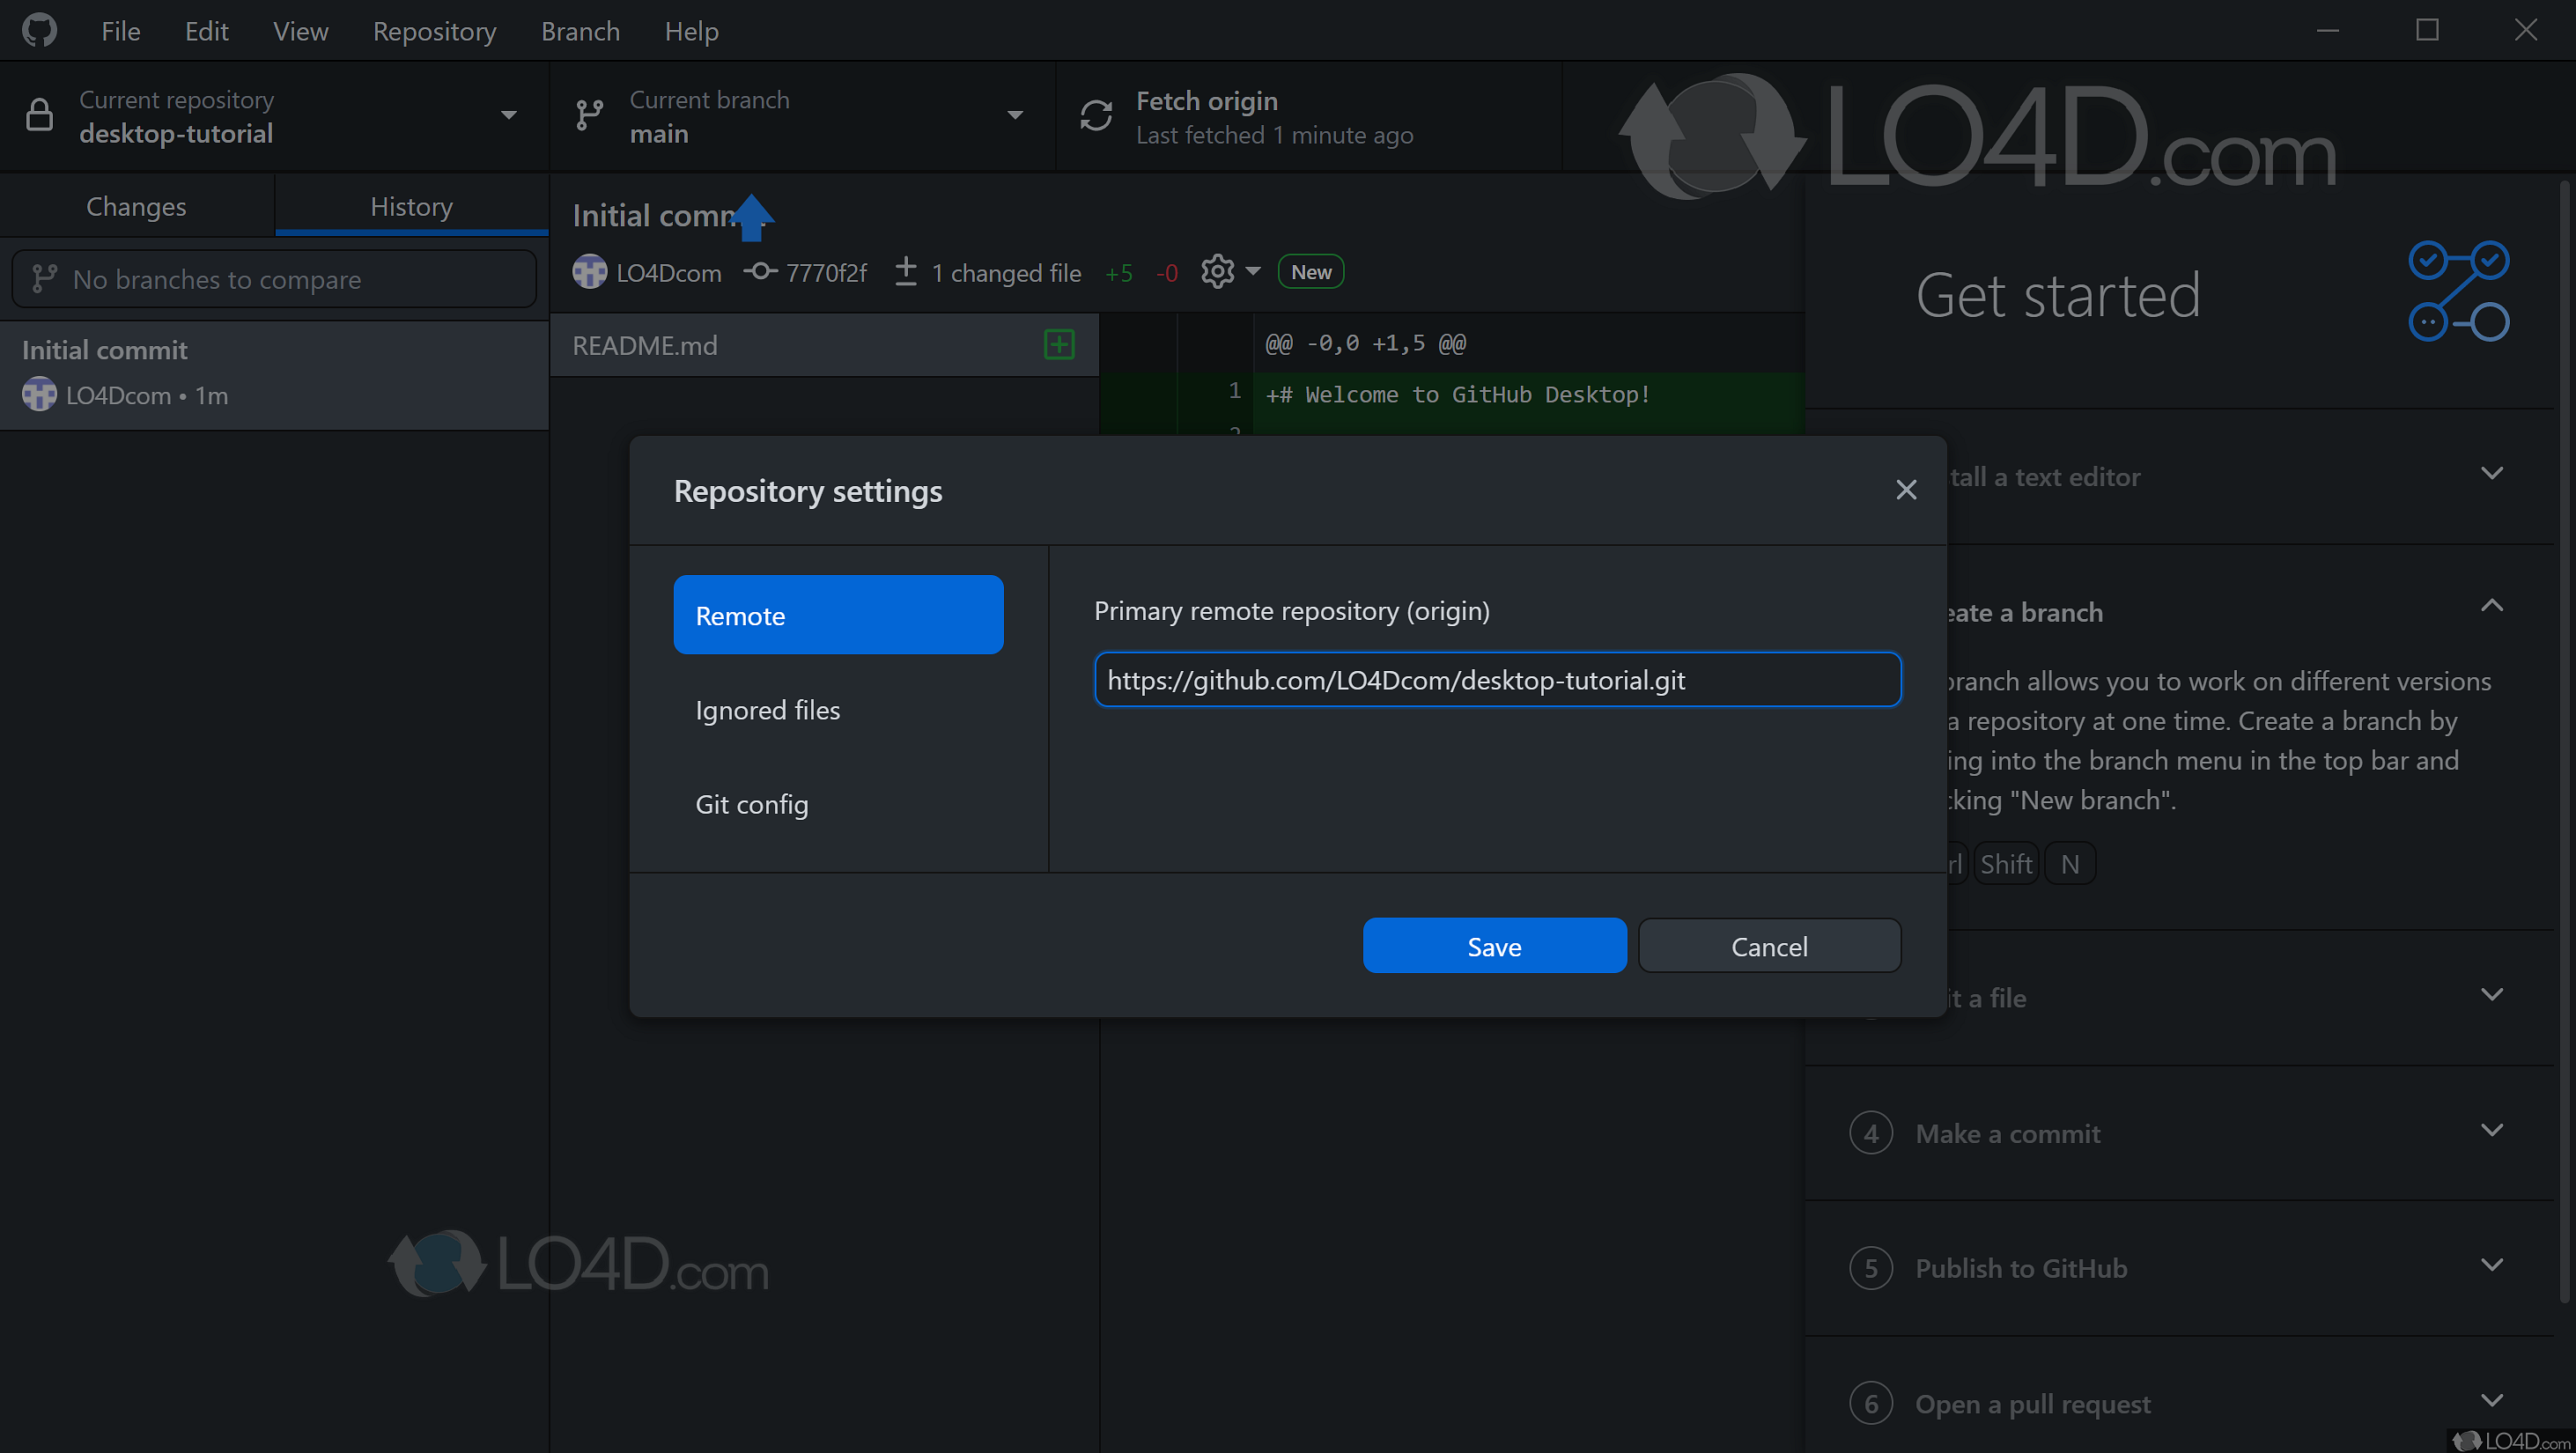The image size is (2576, 1453).
Task: Click the GitHub octocat logo icon
Action: click(x=39, y=29)
